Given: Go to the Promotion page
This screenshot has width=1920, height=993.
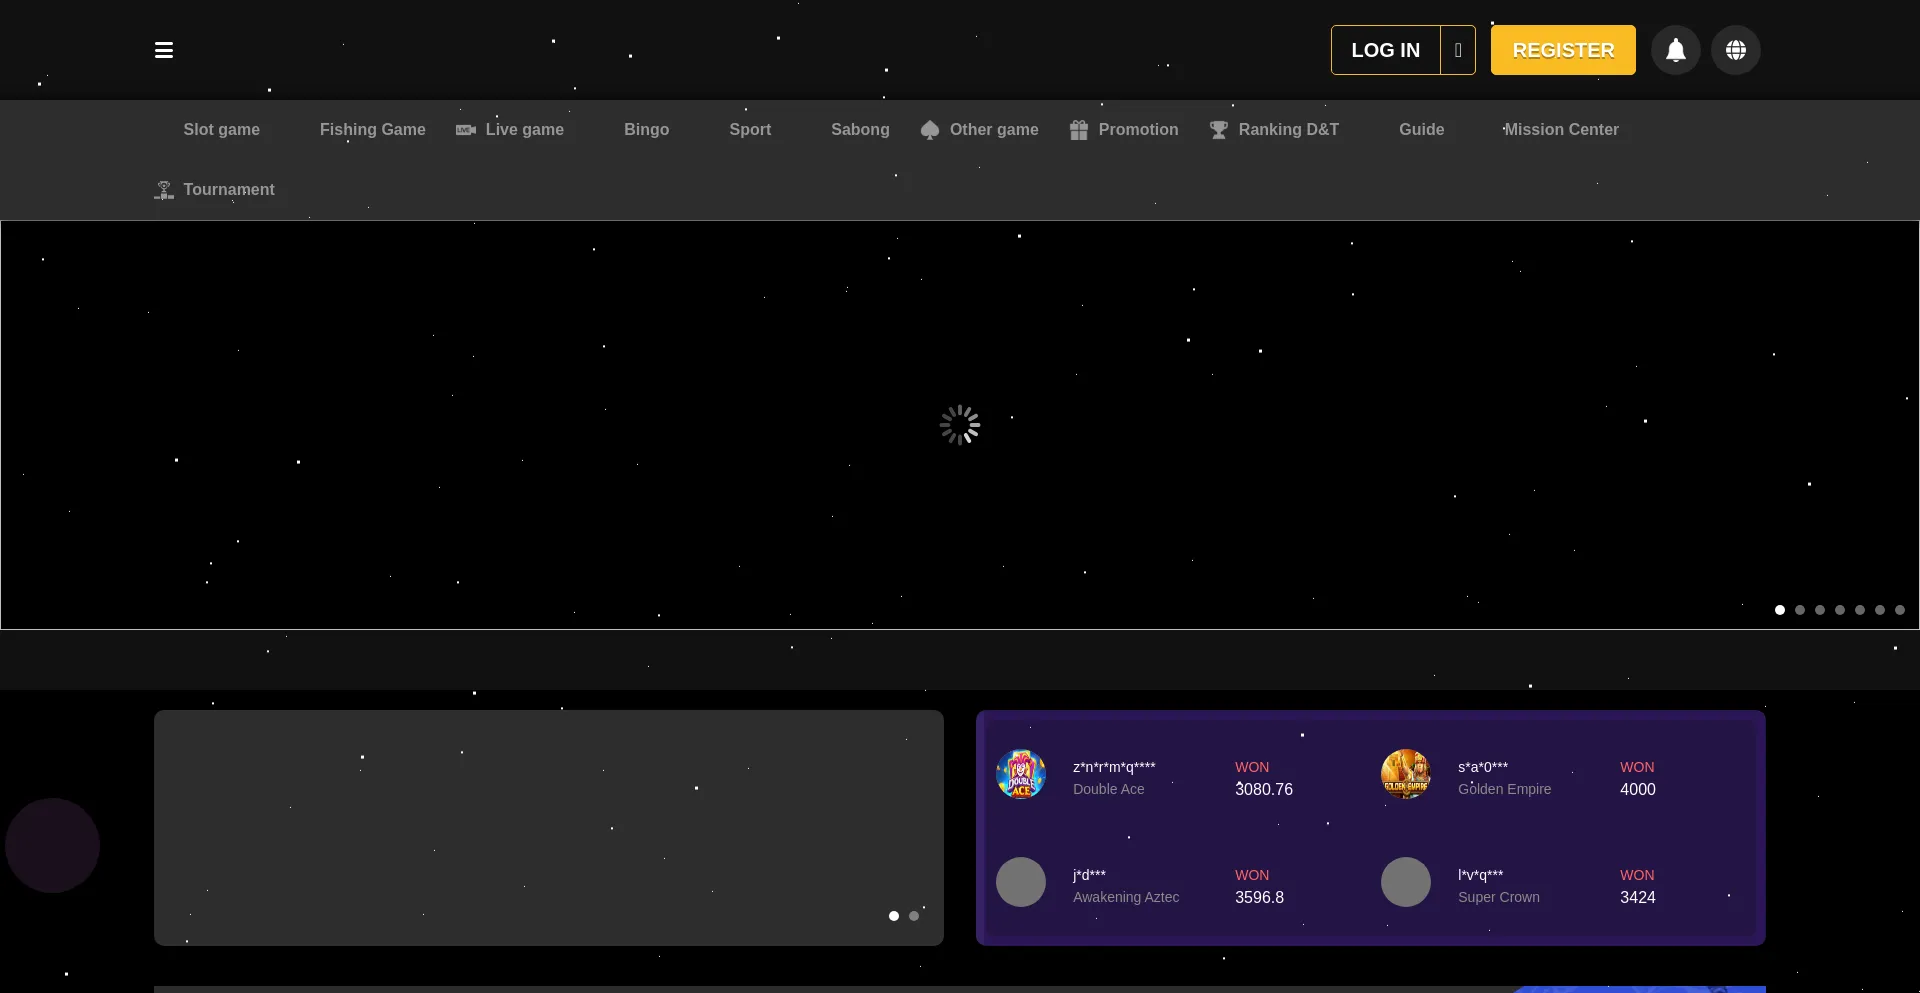Looking at the screenshot, I should pos(1138,130).
